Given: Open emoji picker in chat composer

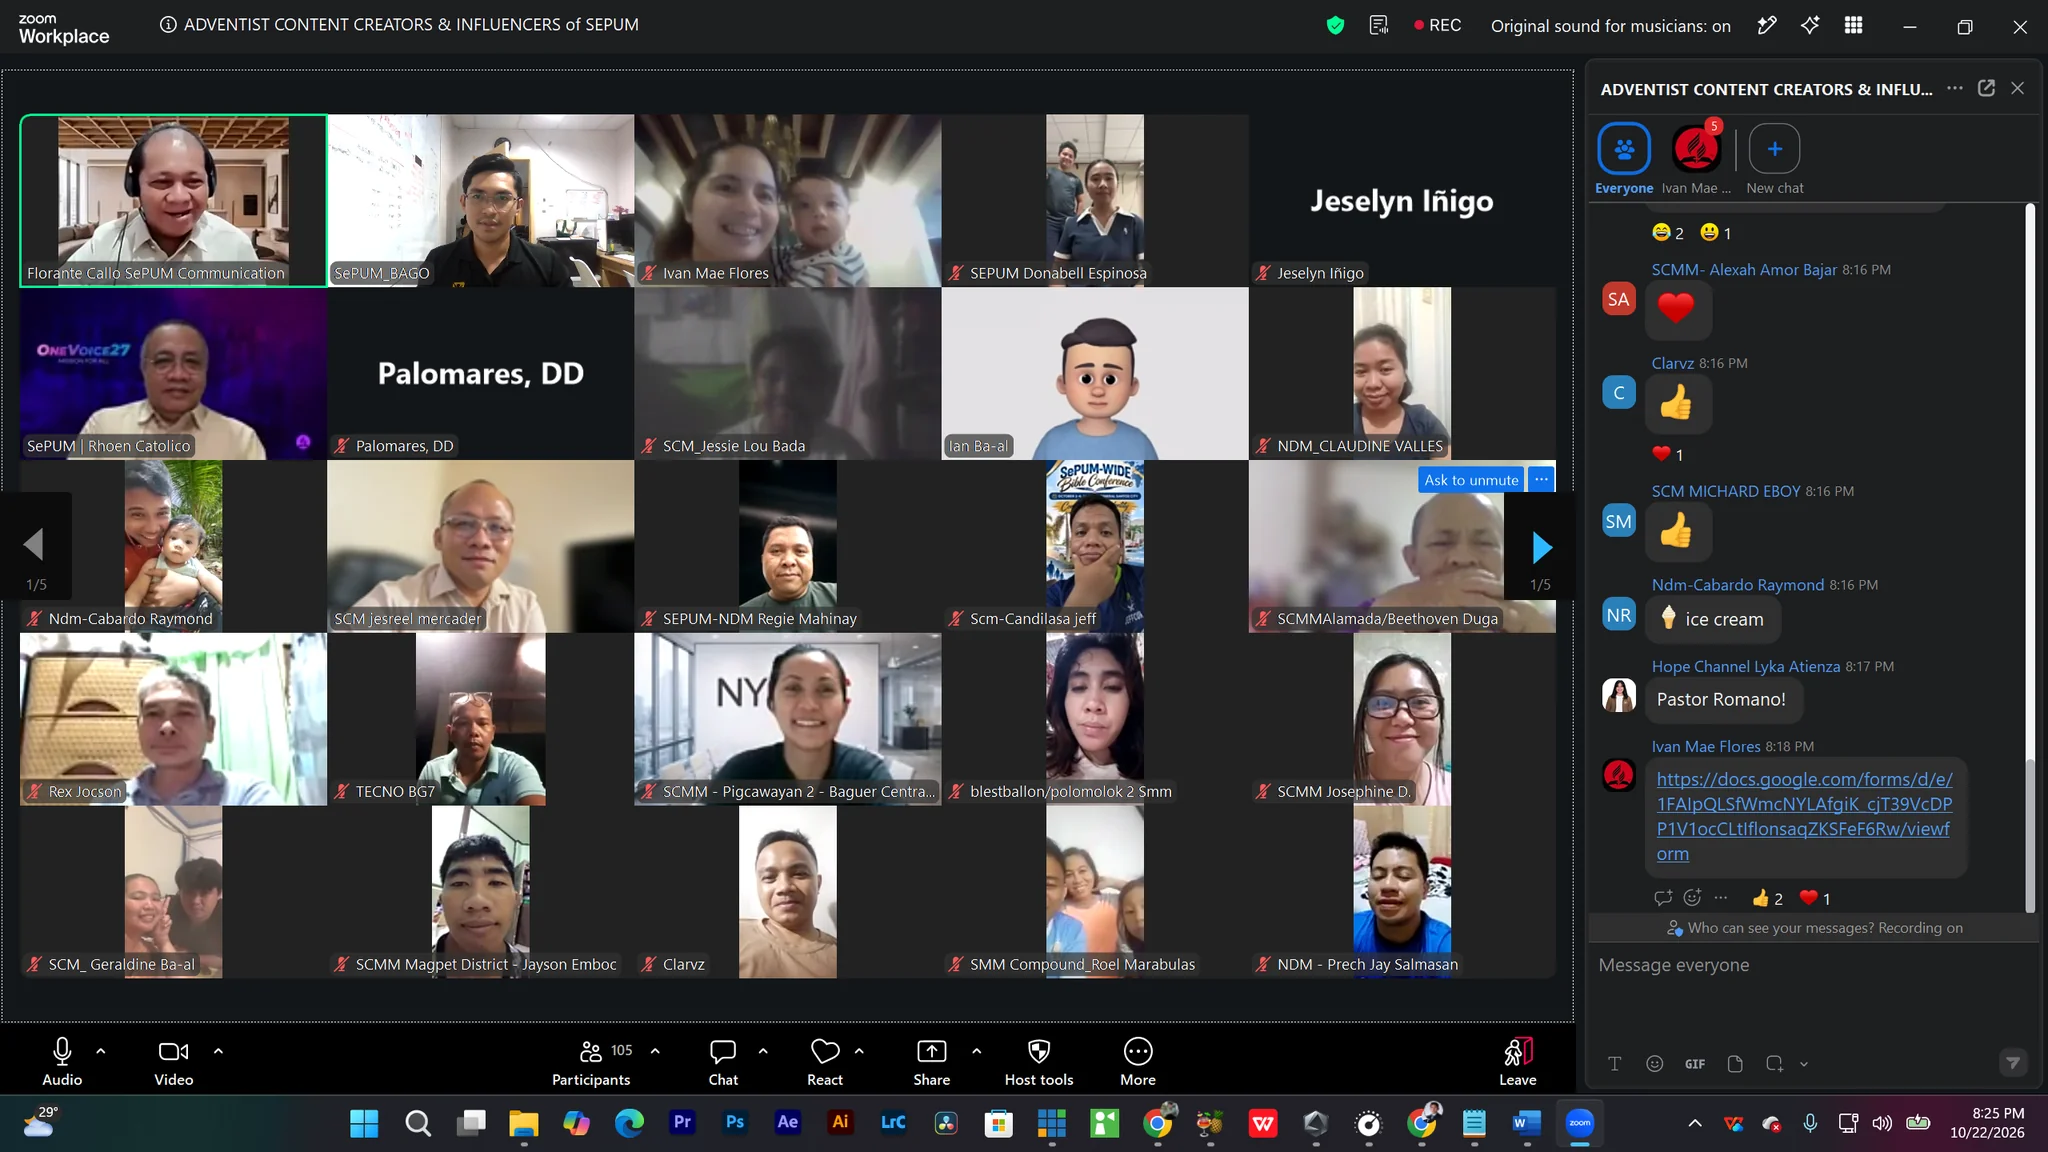Looking at the screenshot, I should (x=1654, y=1063).
